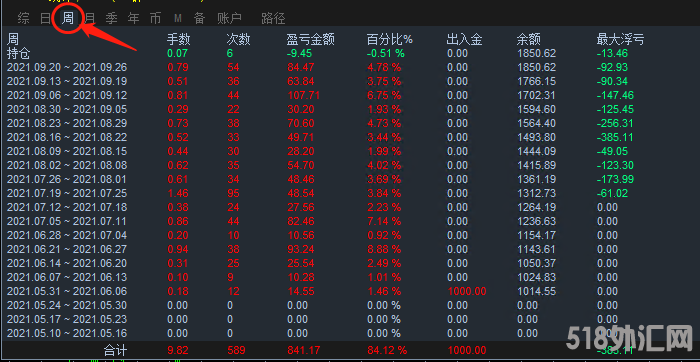Click the 余额 column header

[529, 40]
